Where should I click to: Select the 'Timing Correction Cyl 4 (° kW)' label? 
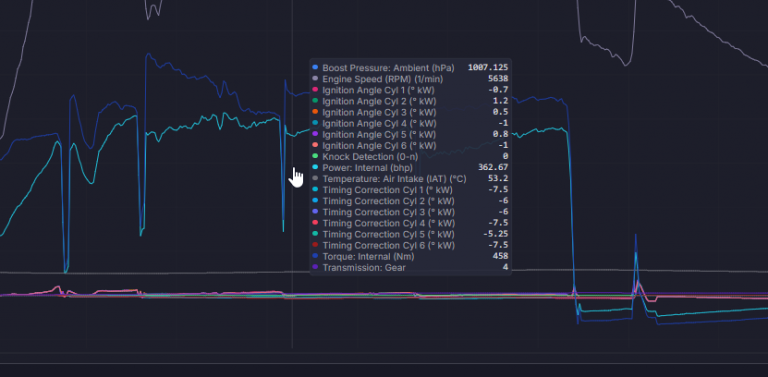pos(388,223)
